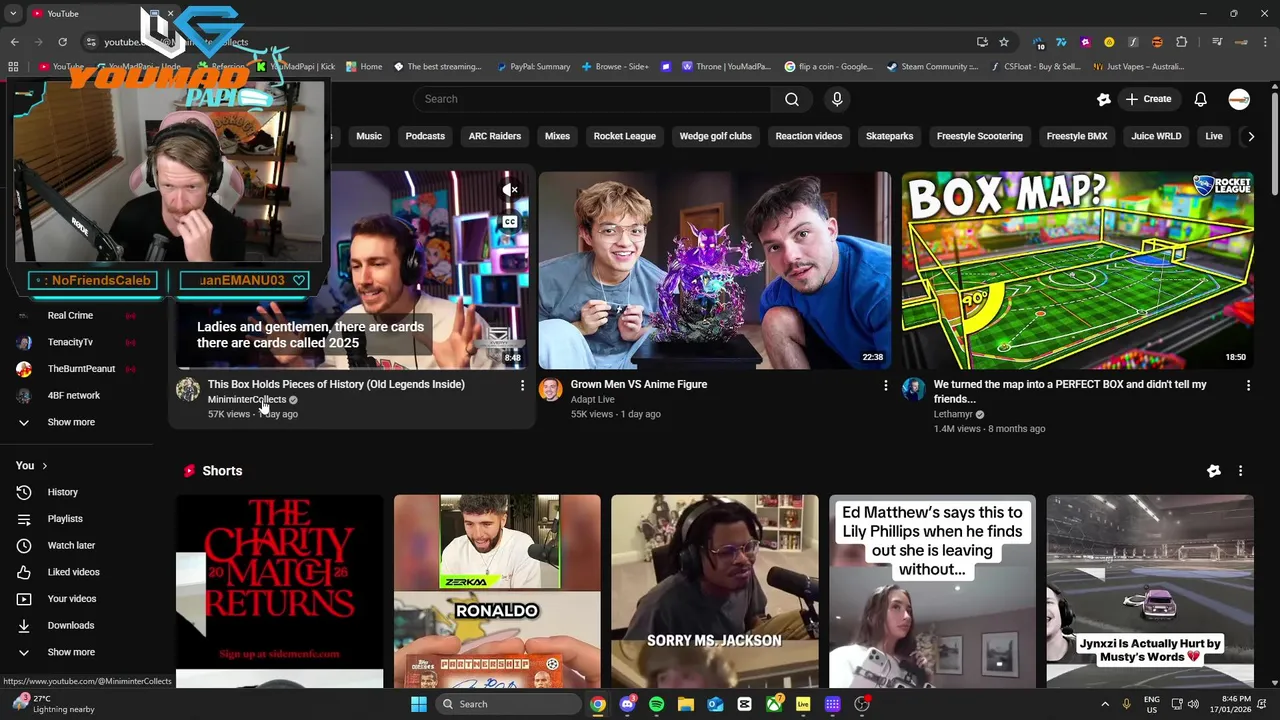Click the icon beside Shorts options menu

point(1213,471)
